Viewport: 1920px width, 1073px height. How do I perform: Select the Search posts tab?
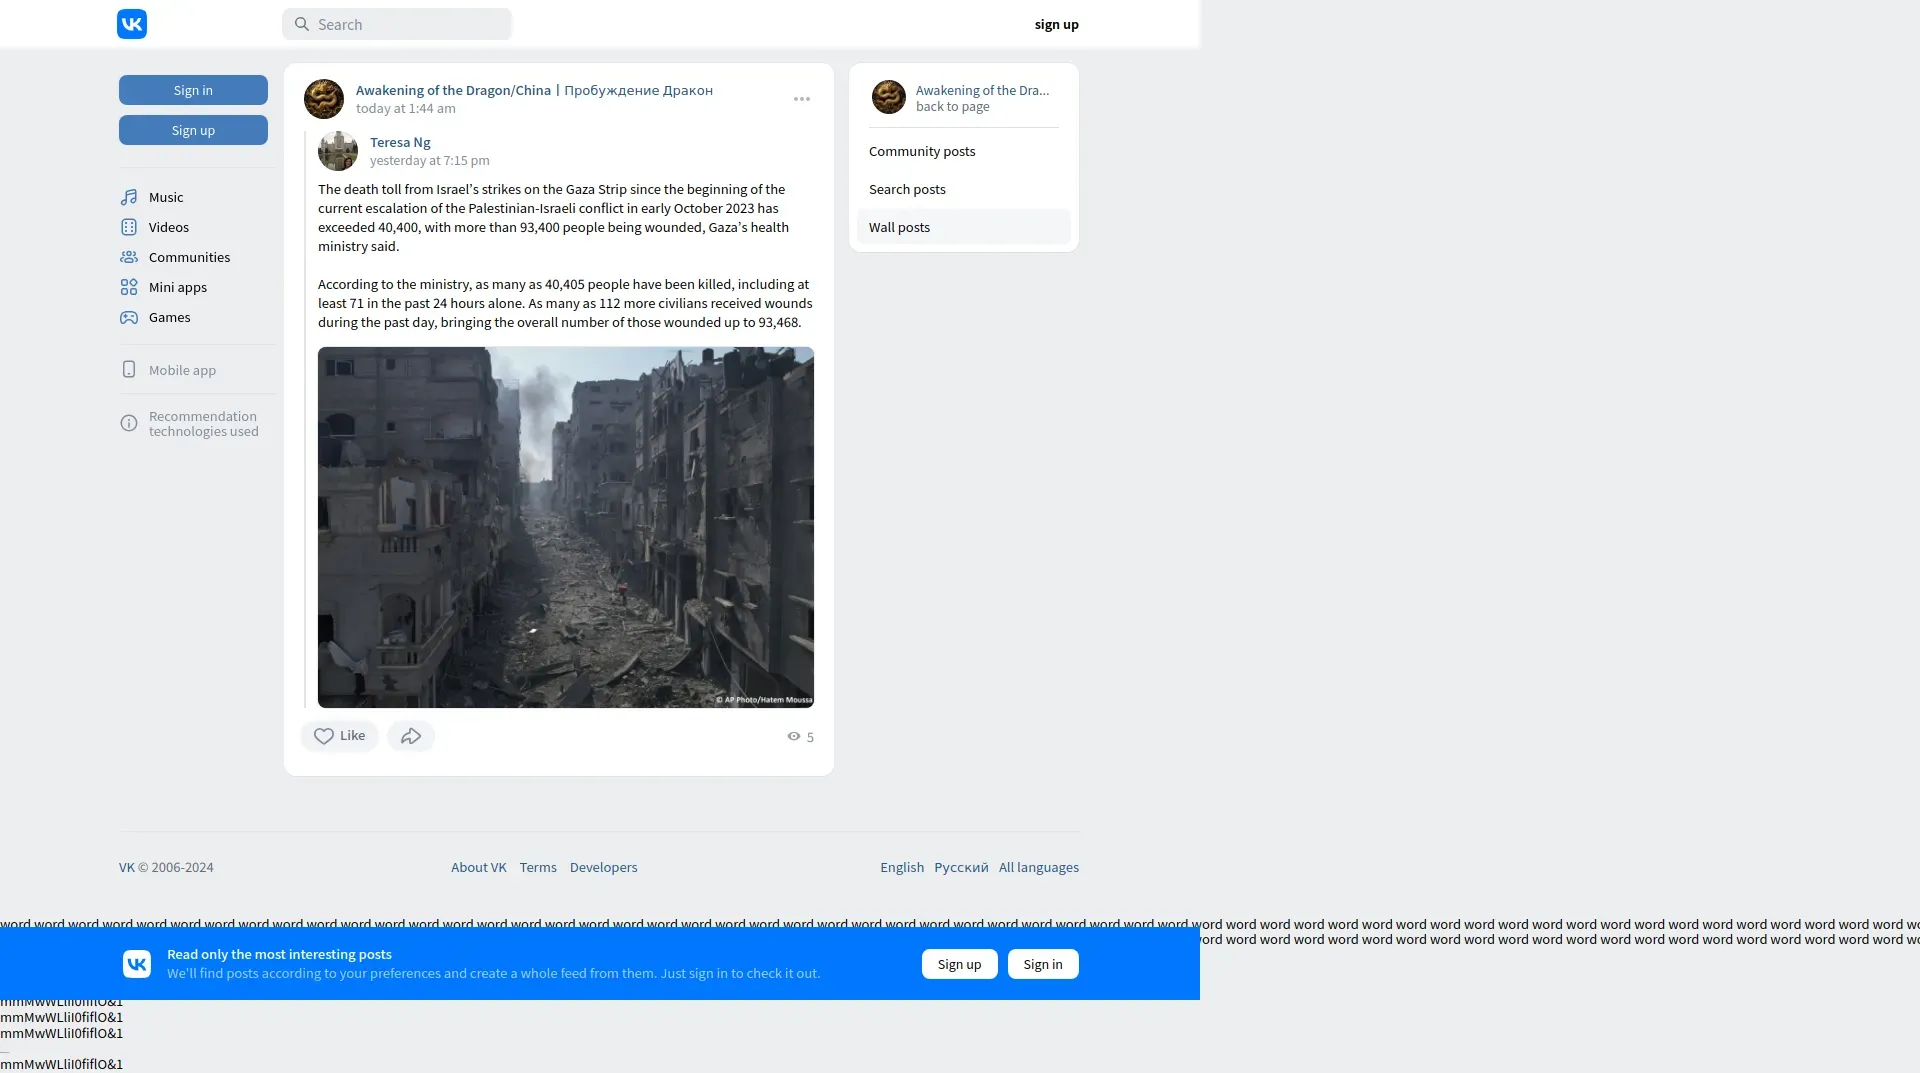pos(964,189)
